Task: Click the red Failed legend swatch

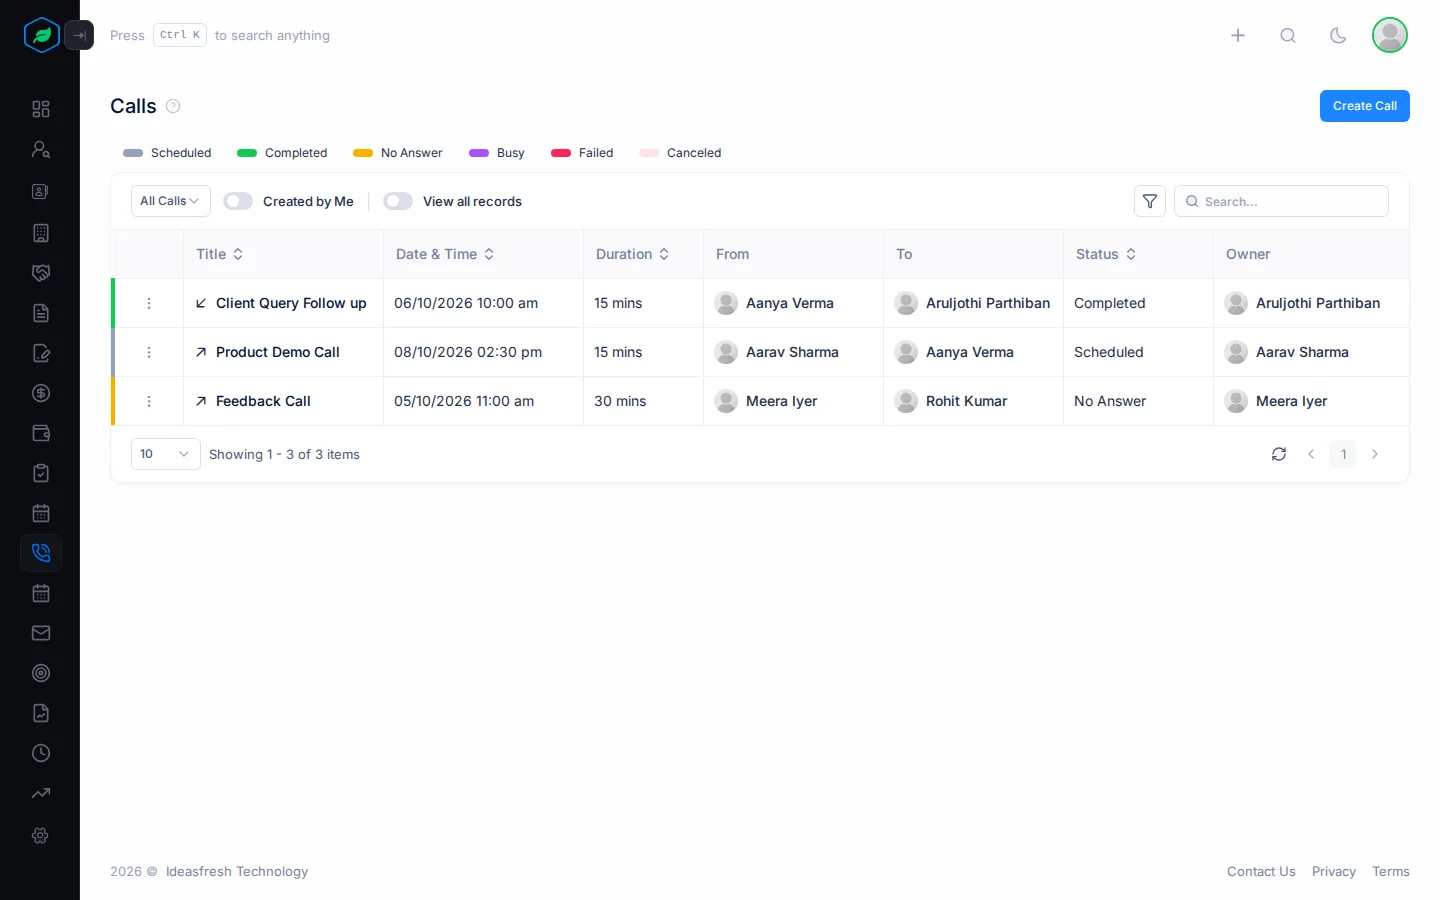Action: click(561, 153)
